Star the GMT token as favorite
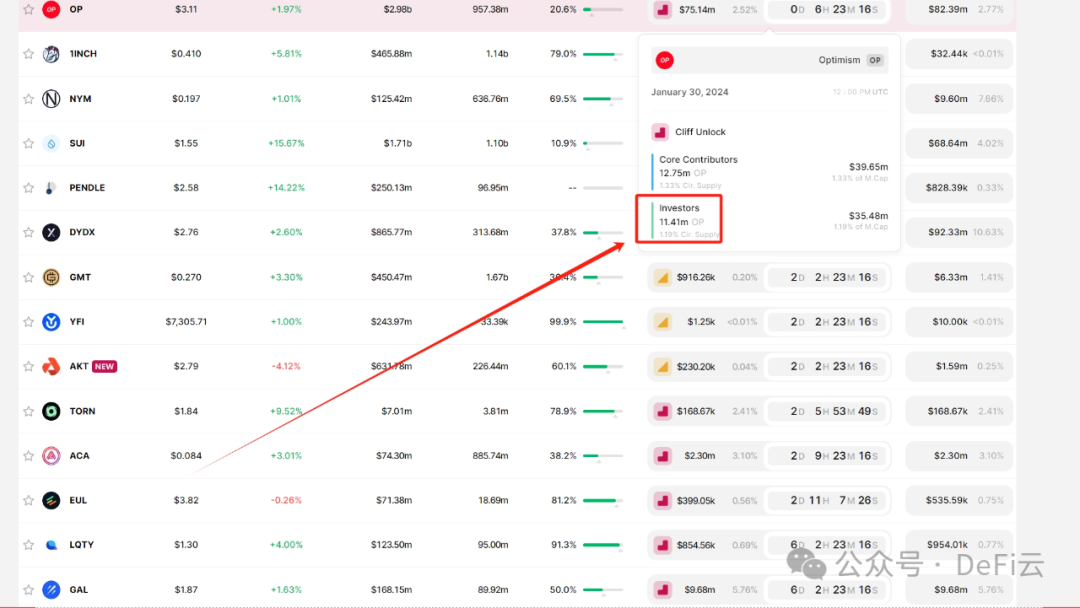The image size is (1080, 608). point(28,277)
